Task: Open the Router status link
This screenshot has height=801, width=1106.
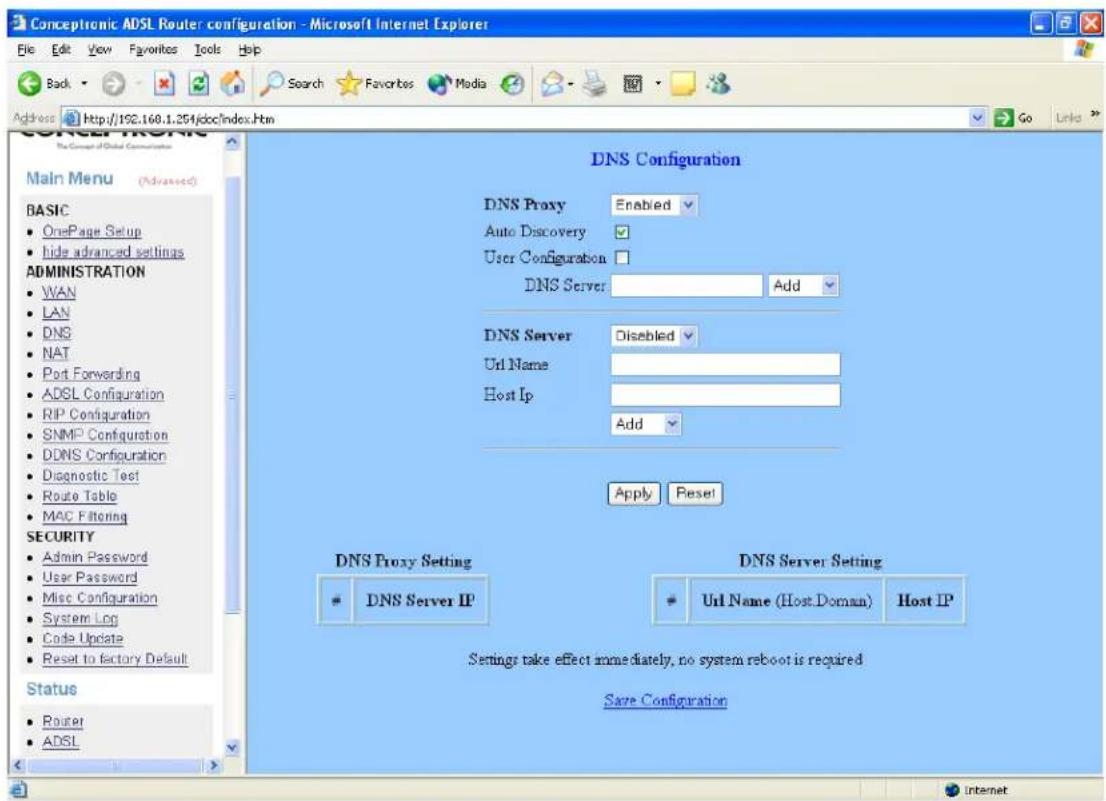Action: pos(63,721)
